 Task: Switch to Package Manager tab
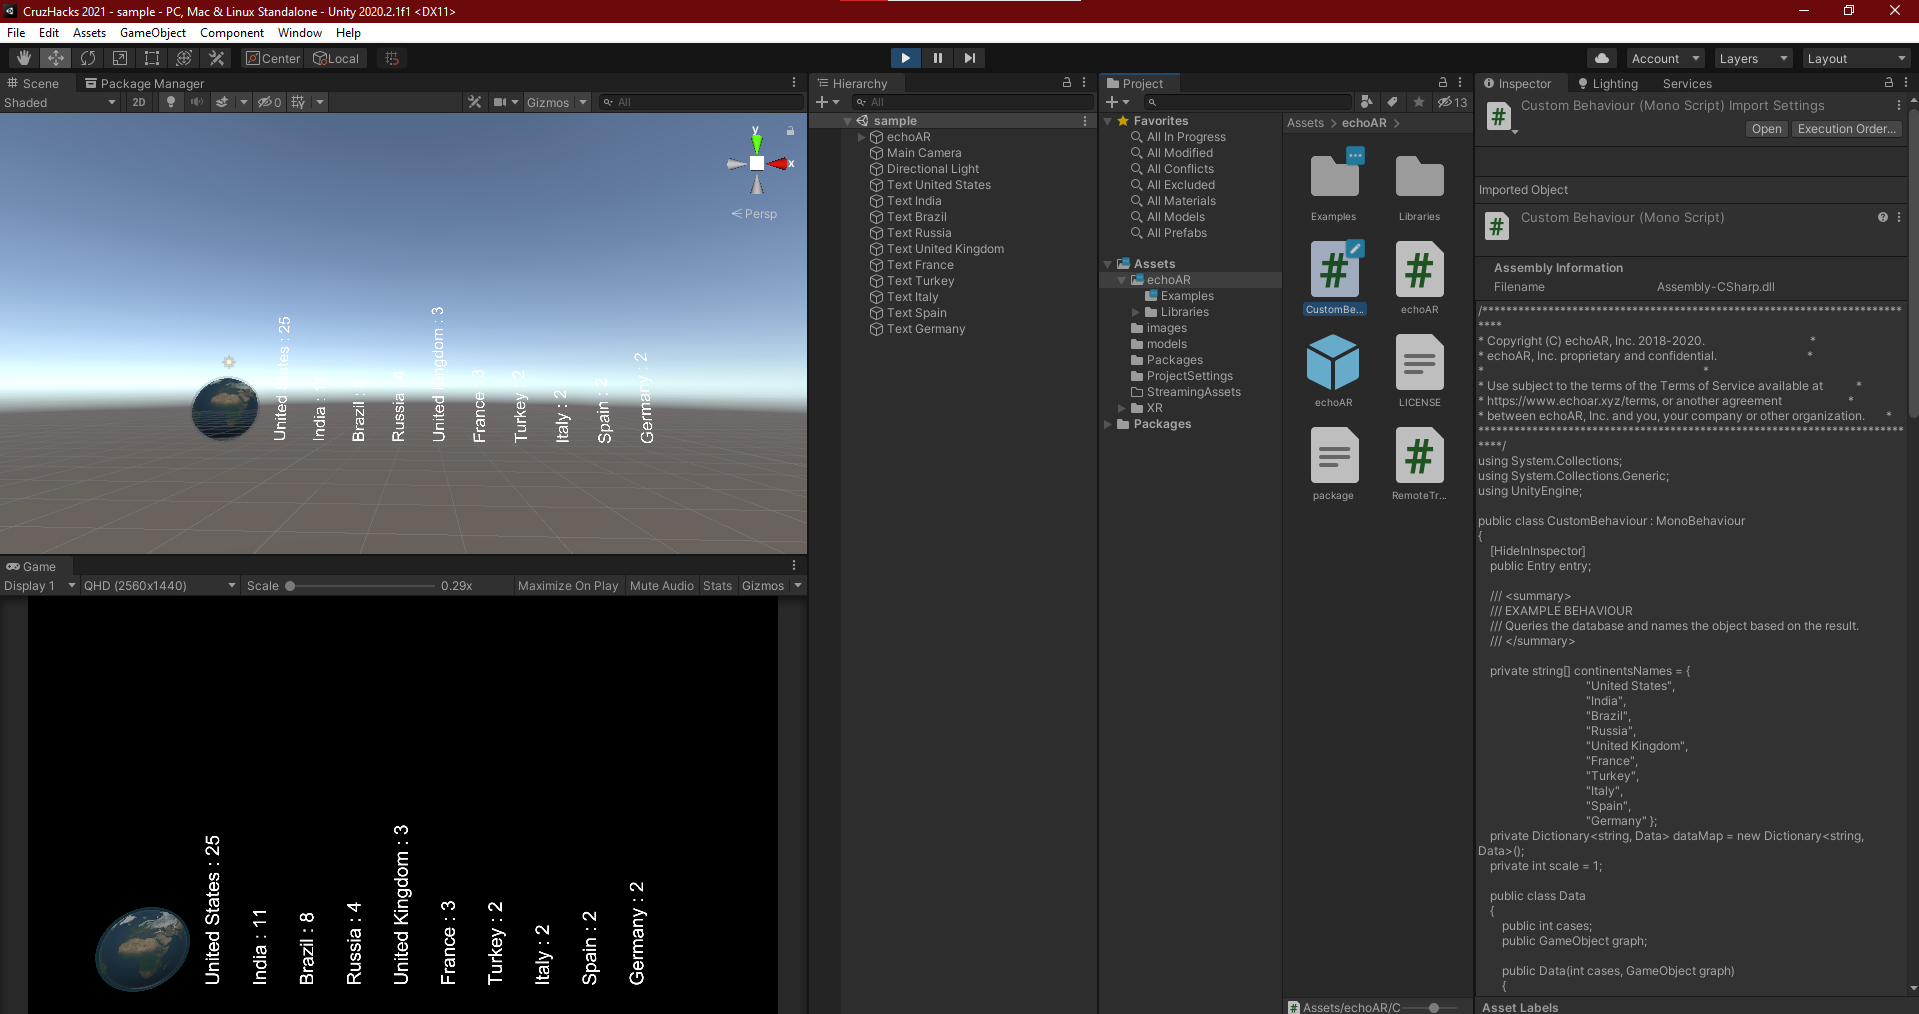[x=145, y=83]
